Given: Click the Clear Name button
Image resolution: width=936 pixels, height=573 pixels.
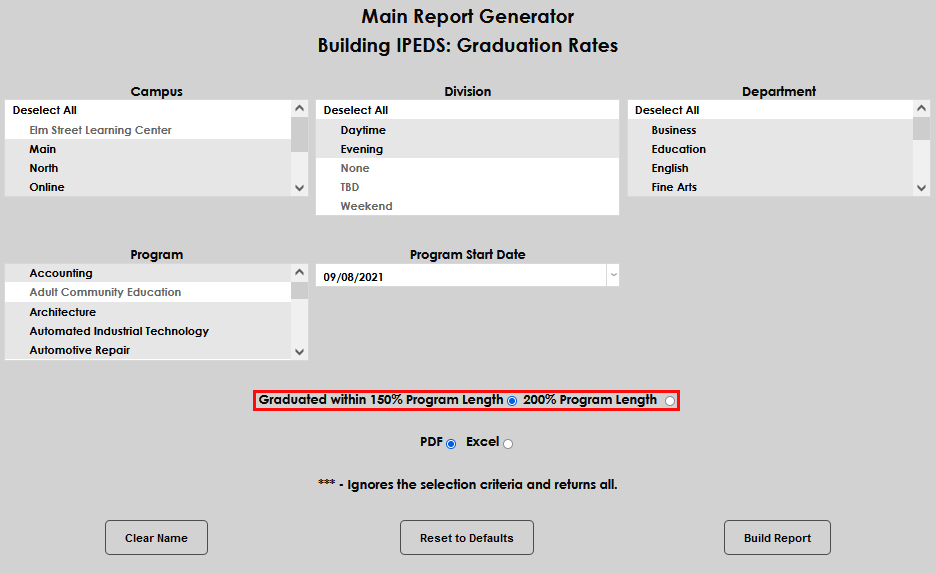Looking at the screenshot, I should (156, 538).
